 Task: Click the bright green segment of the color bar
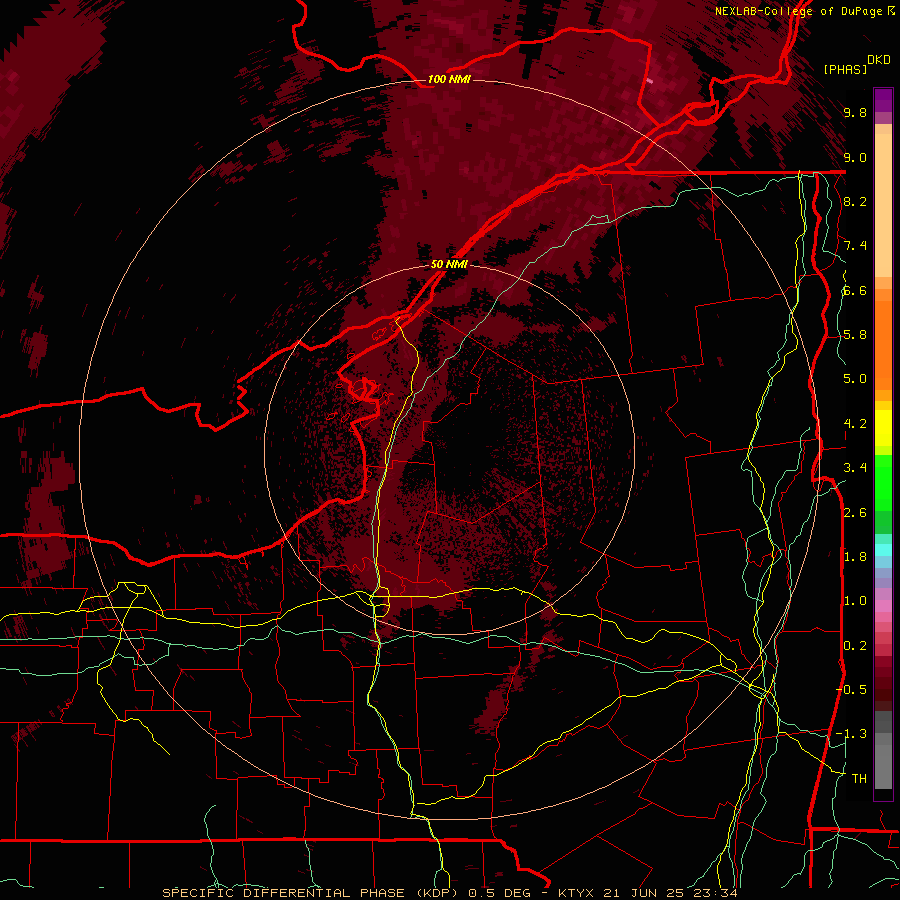click(x=883, y=483)
